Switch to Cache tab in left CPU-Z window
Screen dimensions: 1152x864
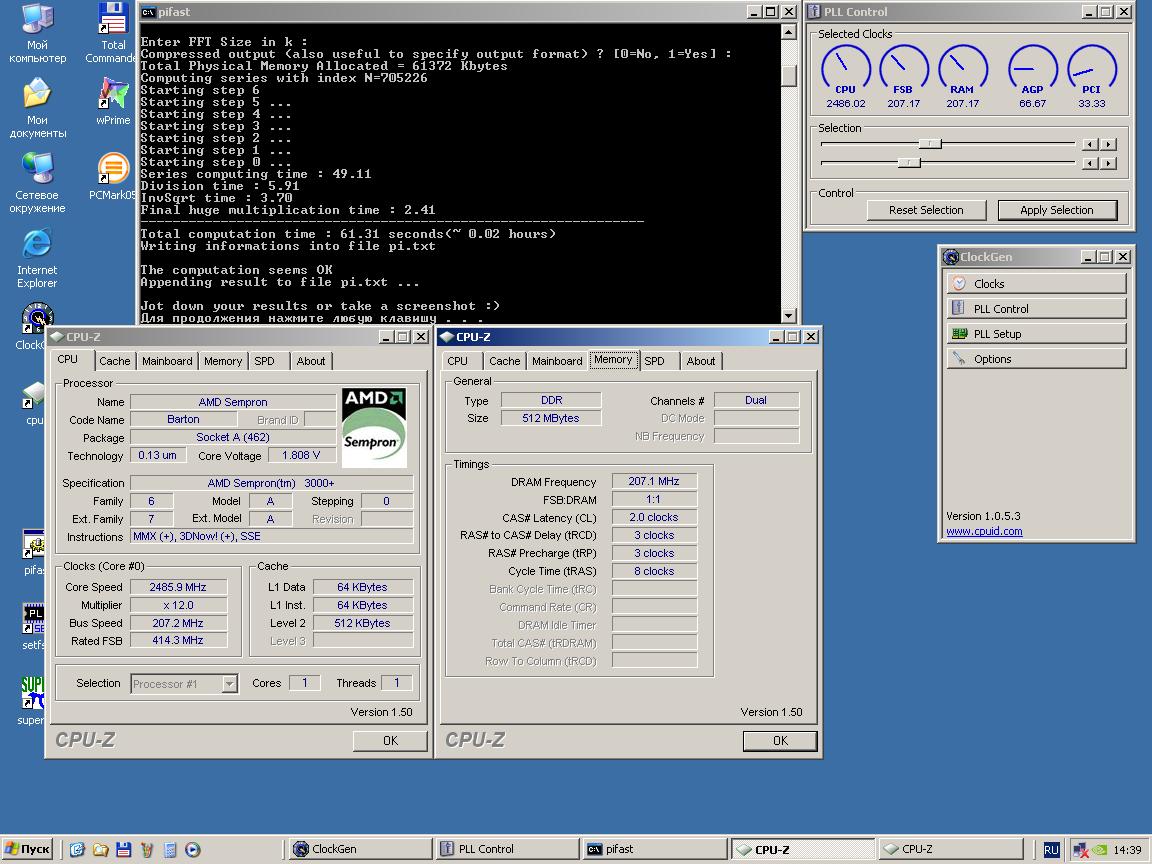click(x=115, y=361)
